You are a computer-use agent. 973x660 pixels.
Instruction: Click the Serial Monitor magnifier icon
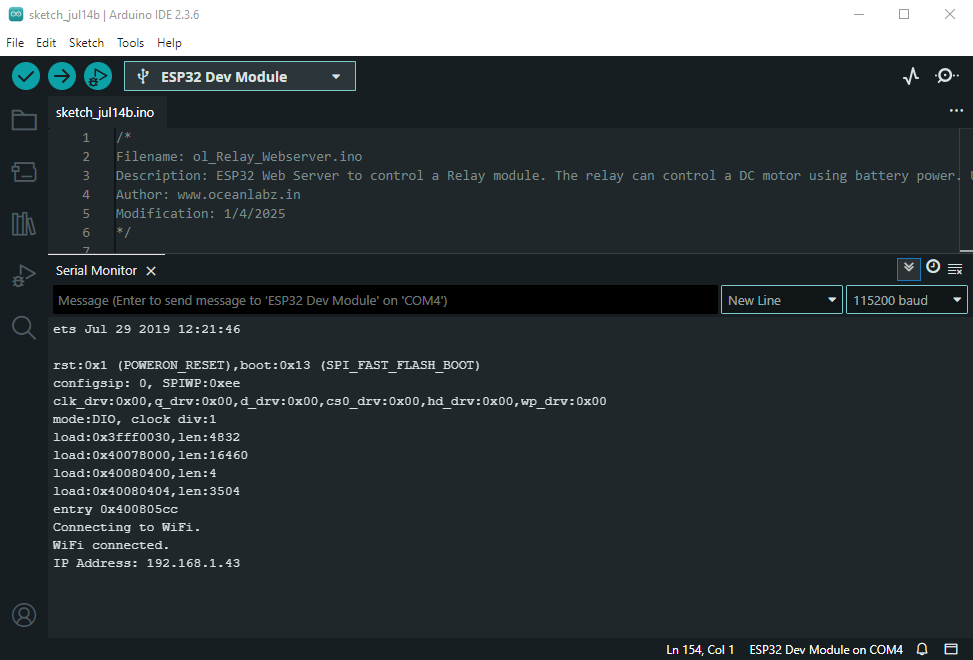[946, 76]
